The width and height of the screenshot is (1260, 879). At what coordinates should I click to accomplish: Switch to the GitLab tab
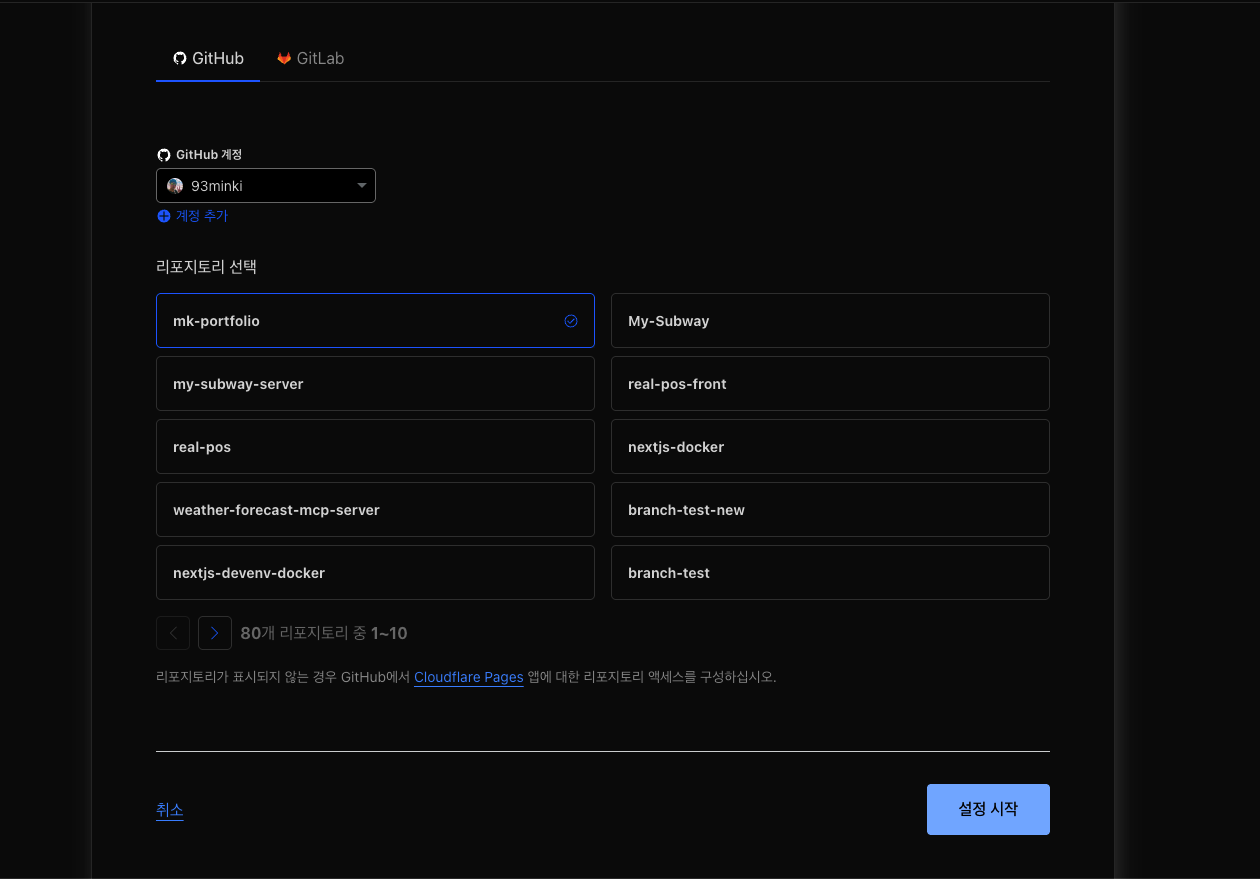point(311,58)
